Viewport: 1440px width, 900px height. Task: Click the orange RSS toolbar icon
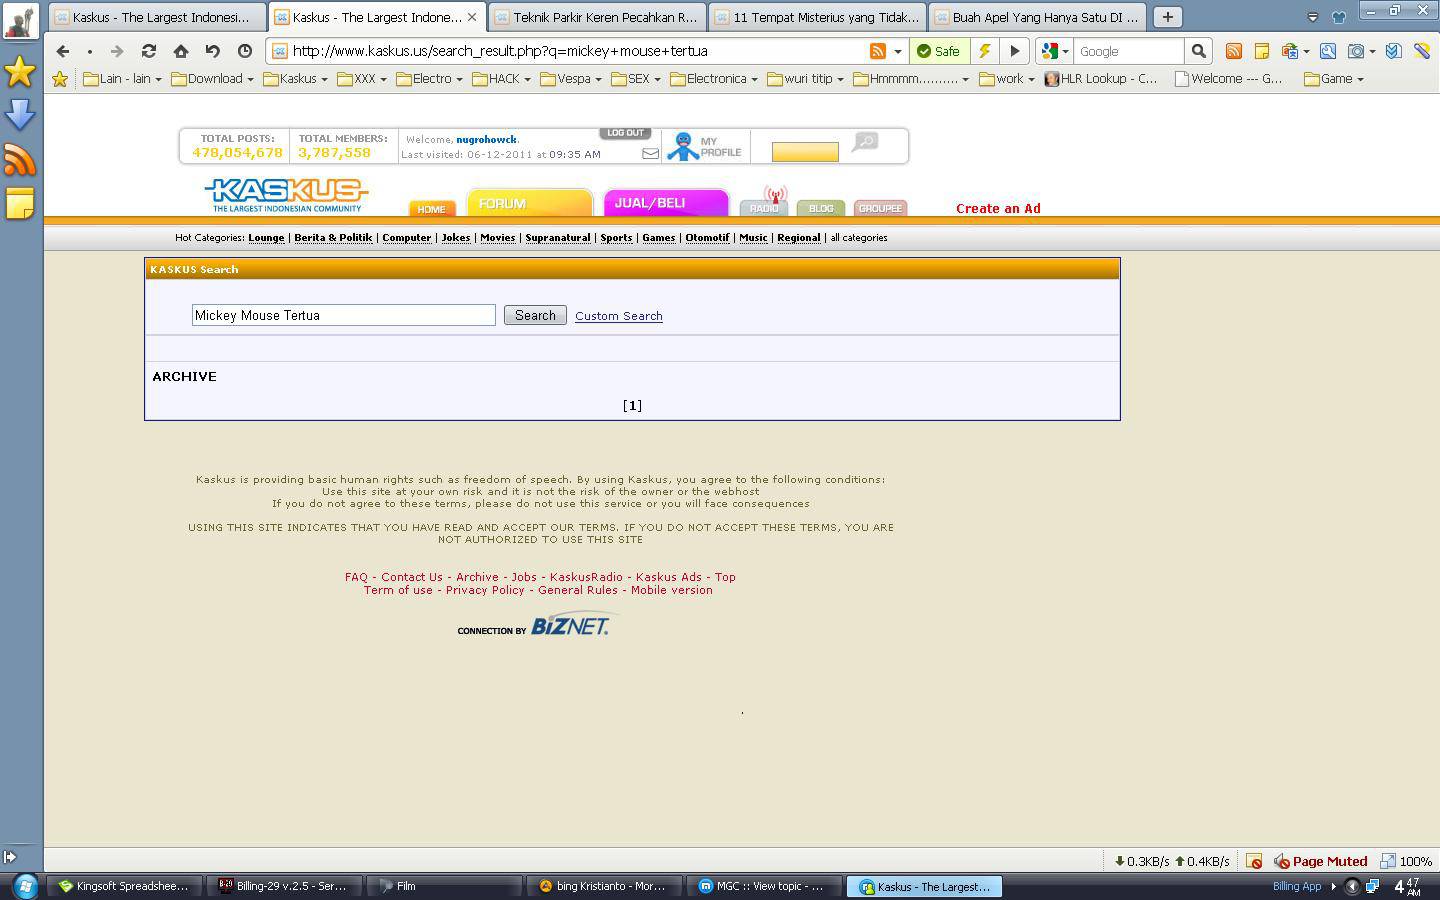click(x=1234, y=51)
